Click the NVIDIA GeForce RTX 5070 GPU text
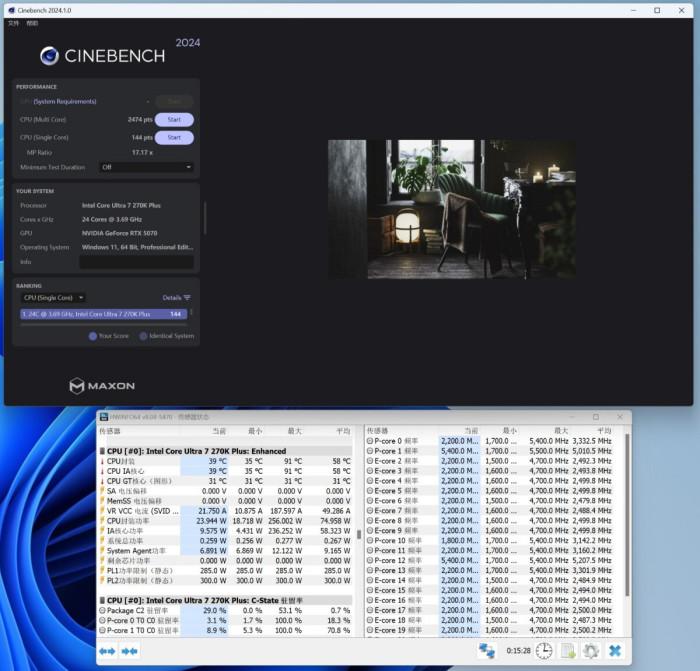700x671 pixels. 119,233
